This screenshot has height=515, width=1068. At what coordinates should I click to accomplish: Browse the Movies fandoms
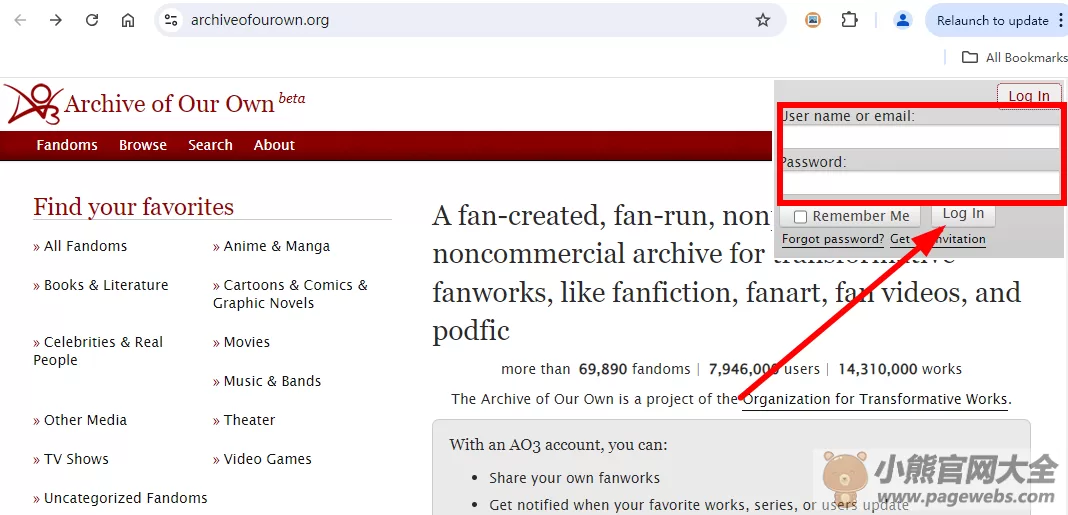click(247, 342)
